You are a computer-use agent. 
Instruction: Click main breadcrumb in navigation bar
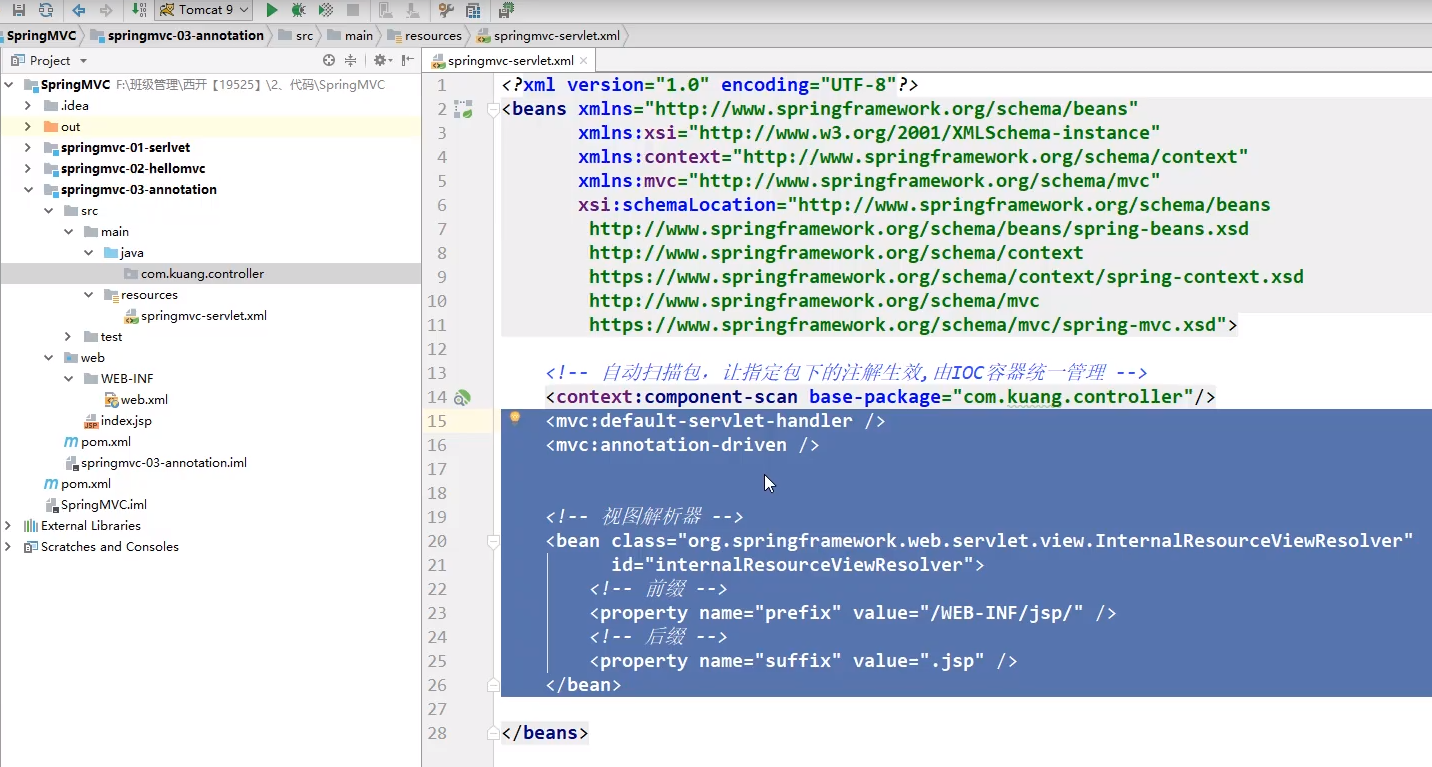coord(350,35)
